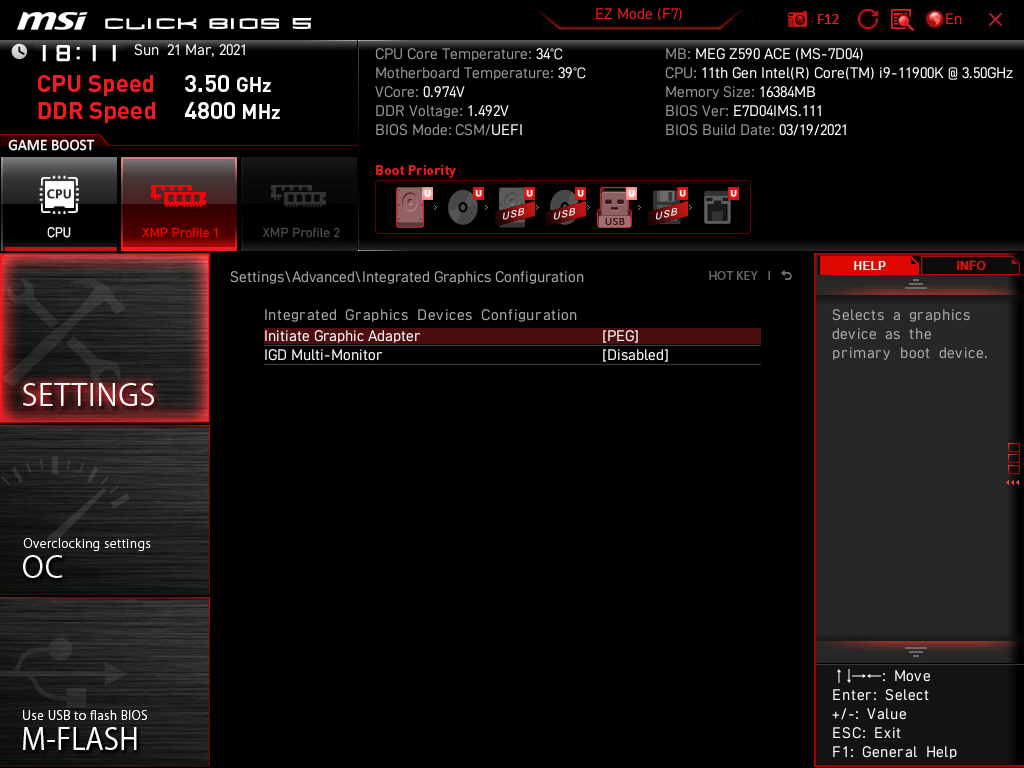Viewport: 1024px width, 768px height.
Task: Click the 11th Gen Intel Core i9-11900K text
Action: click(x=856, y=73)
